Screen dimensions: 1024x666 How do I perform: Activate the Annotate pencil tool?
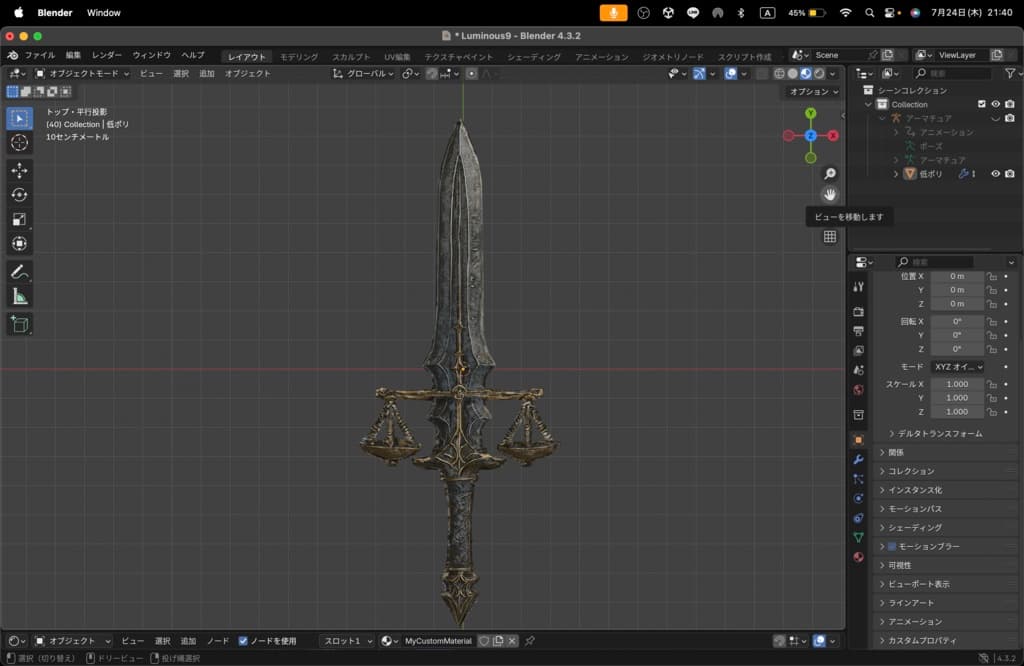(19, 272)
